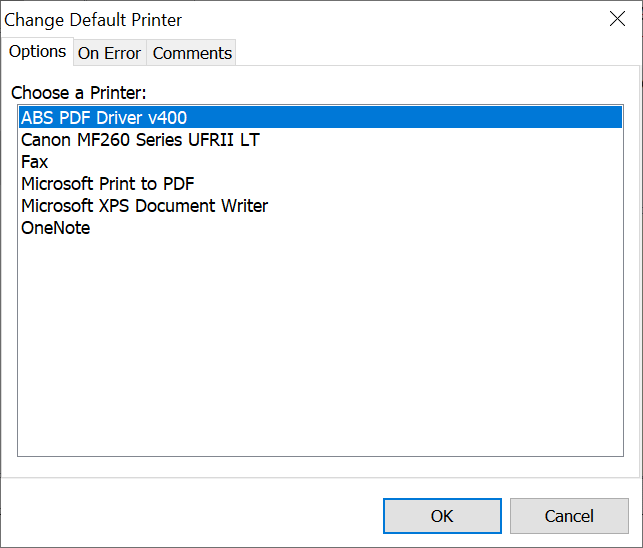This screenshot has height=548, width=643.
Task: Click the Change Default Printer title text
Action: [94, 19]
